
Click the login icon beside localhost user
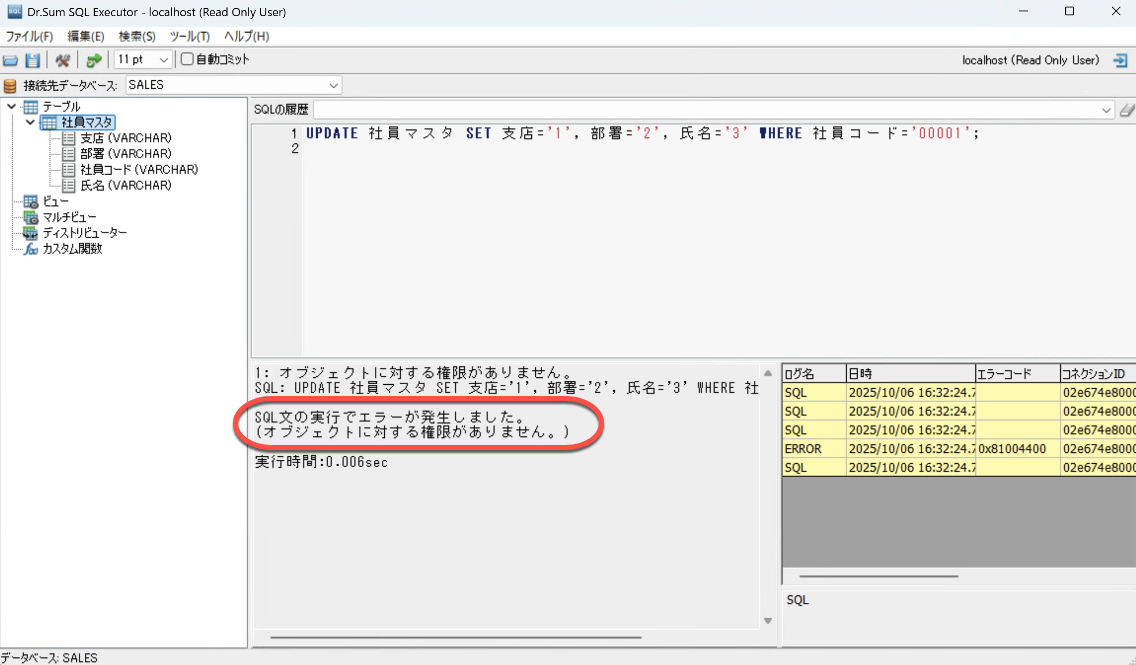[1120, 60]
